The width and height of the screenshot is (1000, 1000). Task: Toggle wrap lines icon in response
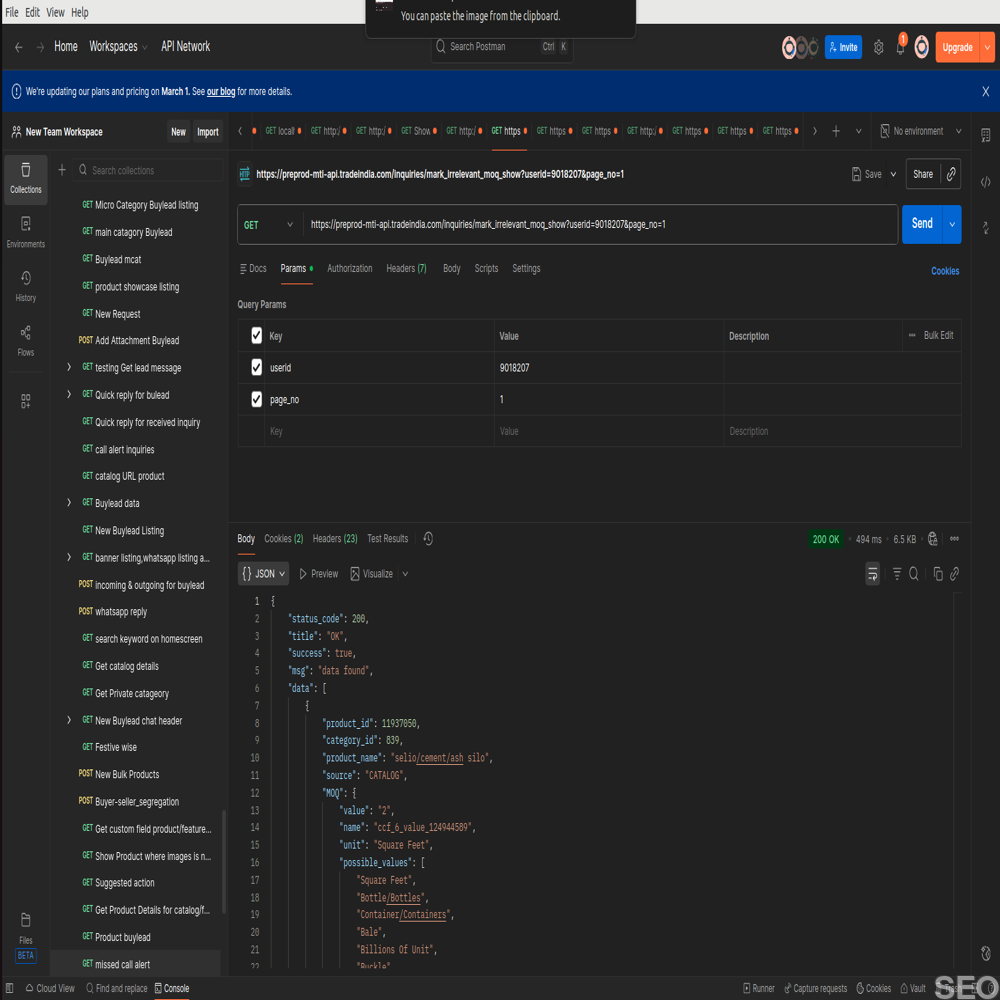(872, 574)
